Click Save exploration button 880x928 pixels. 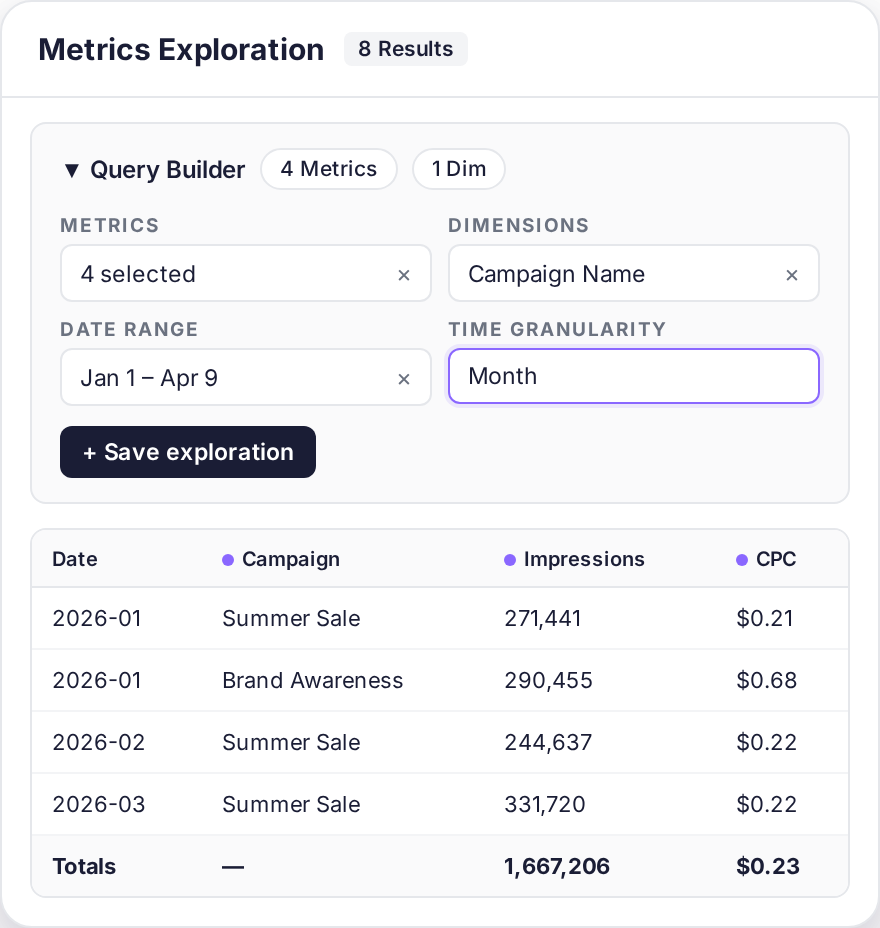tap(188, 452)
